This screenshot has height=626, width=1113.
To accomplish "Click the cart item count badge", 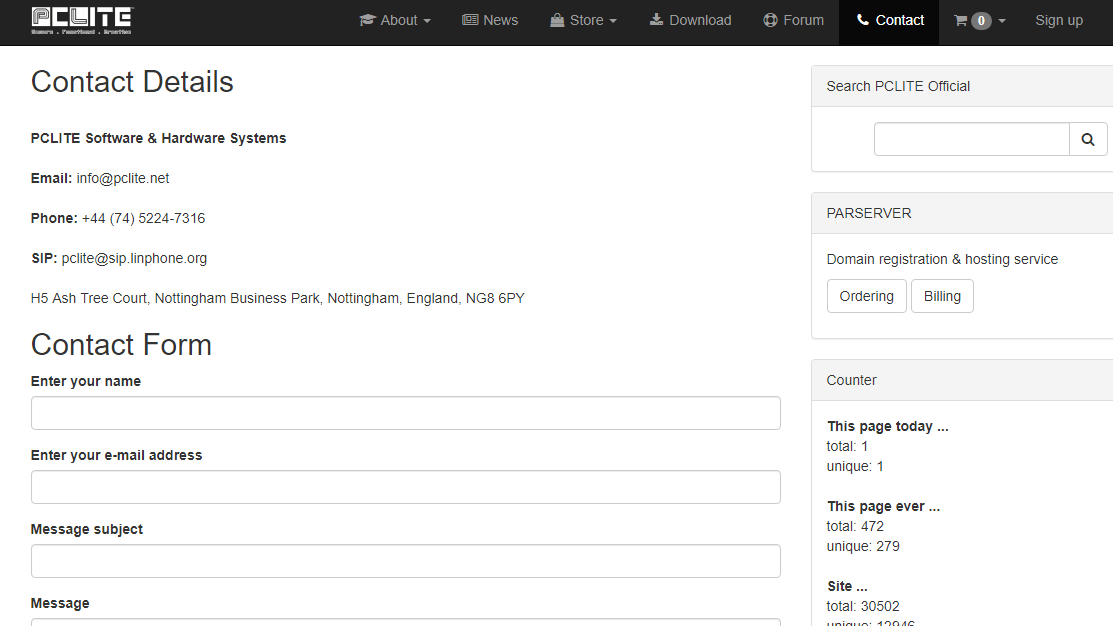I will coord(981,21).
